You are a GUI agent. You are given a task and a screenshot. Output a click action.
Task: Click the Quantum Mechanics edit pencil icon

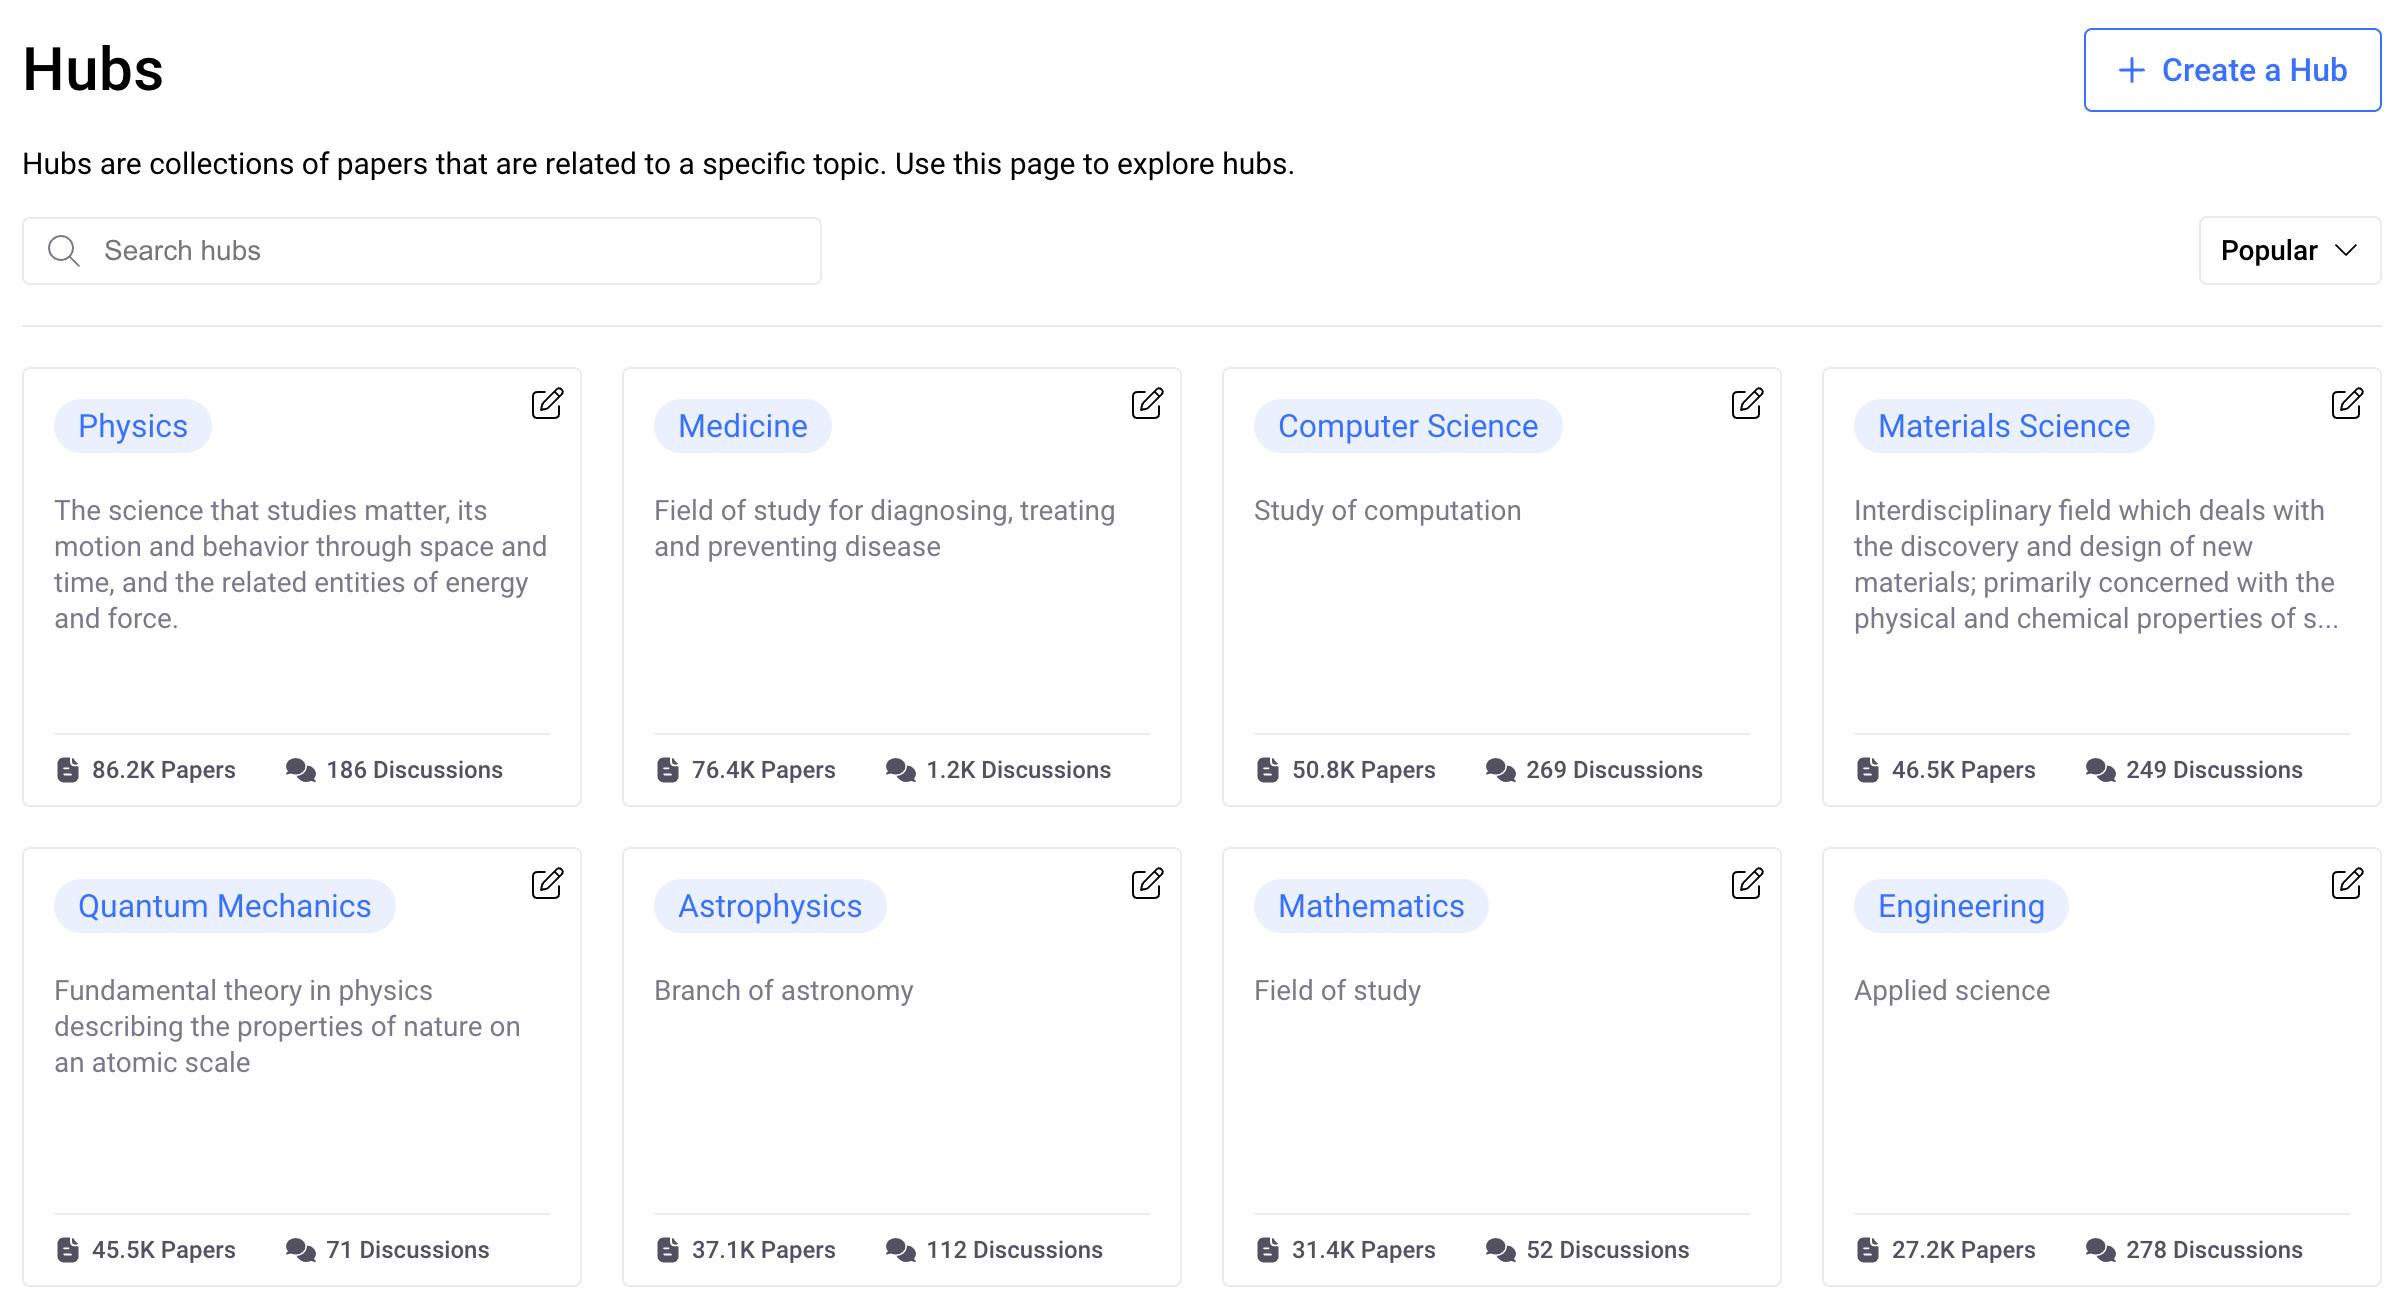tap(547, 883)
